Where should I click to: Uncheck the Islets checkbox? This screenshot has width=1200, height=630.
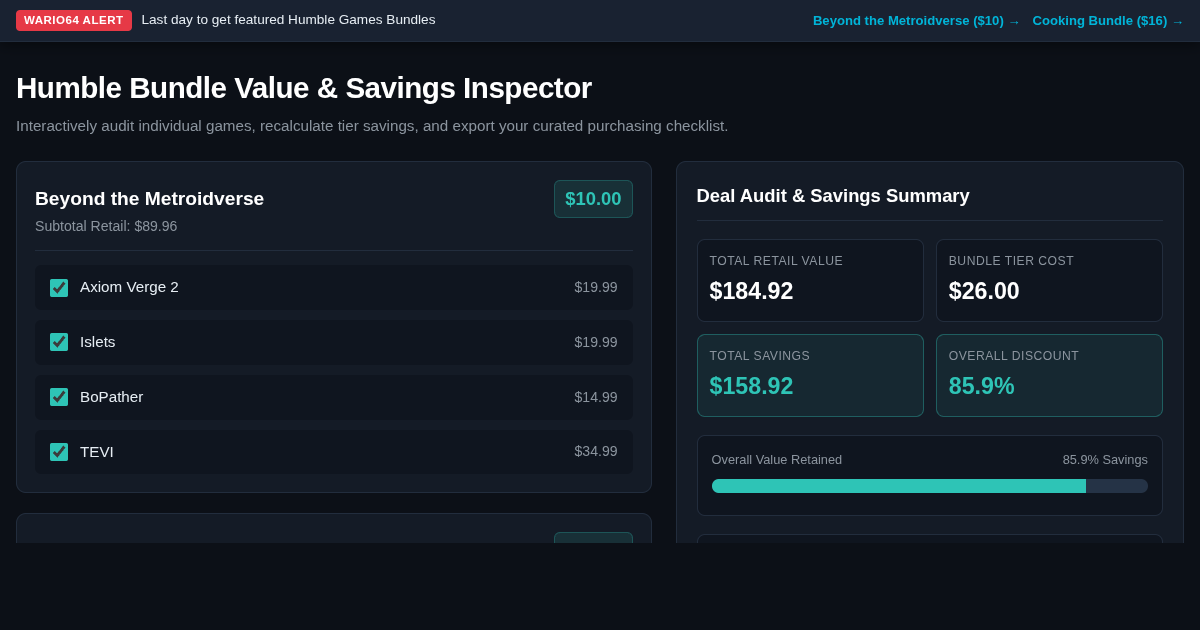(59, 342)
